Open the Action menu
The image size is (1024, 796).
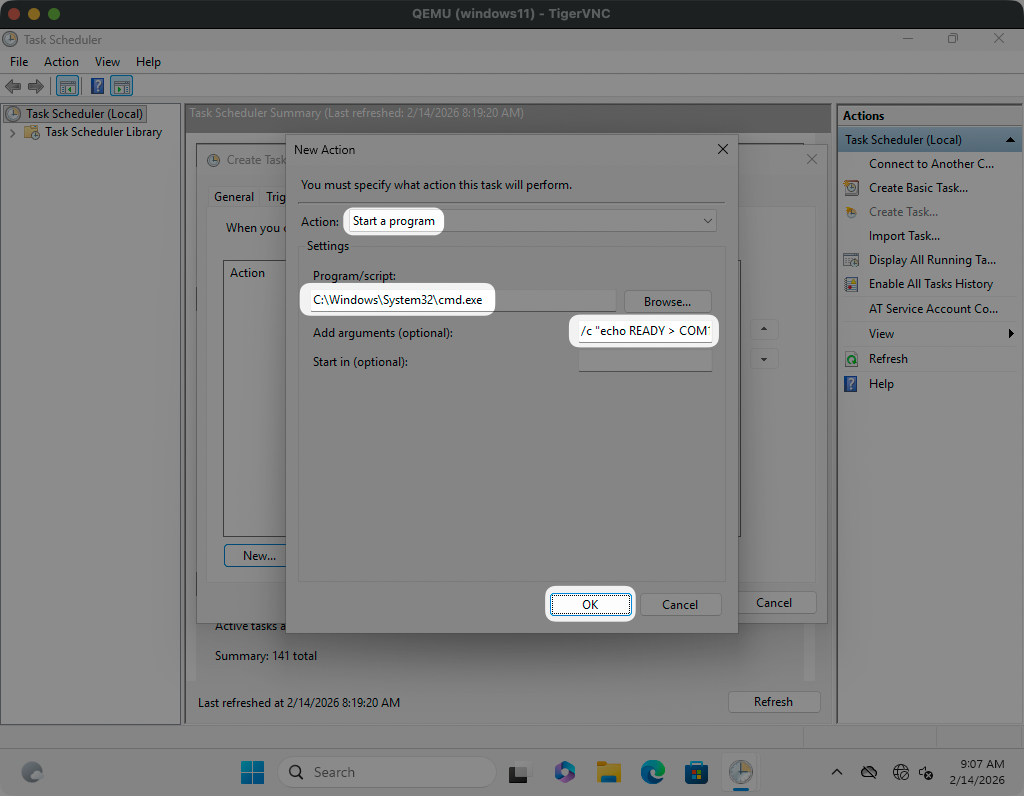pos(61,62)
